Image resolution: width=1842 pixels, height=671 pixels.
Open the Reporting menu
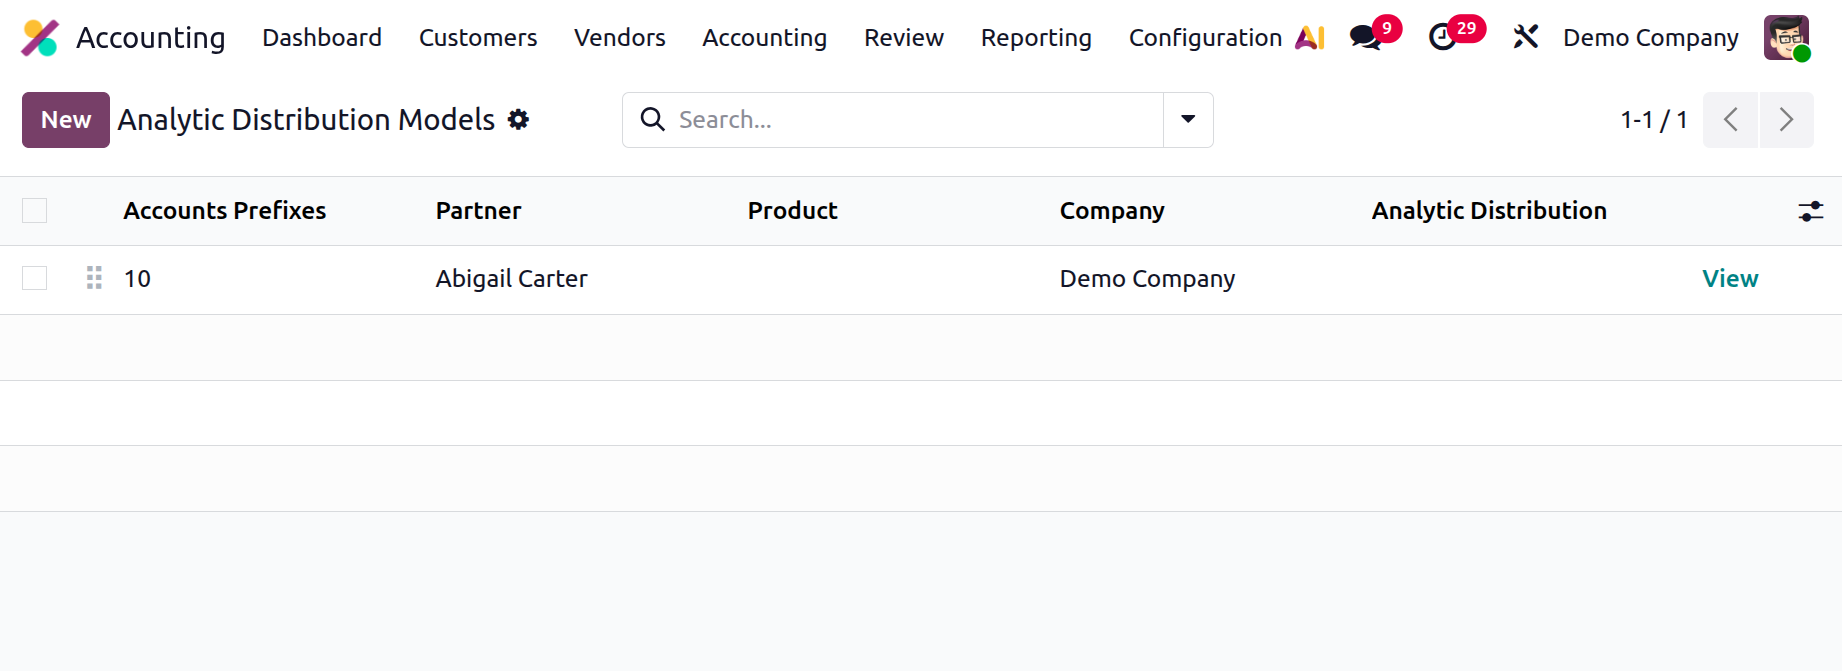click(1036, 38)
